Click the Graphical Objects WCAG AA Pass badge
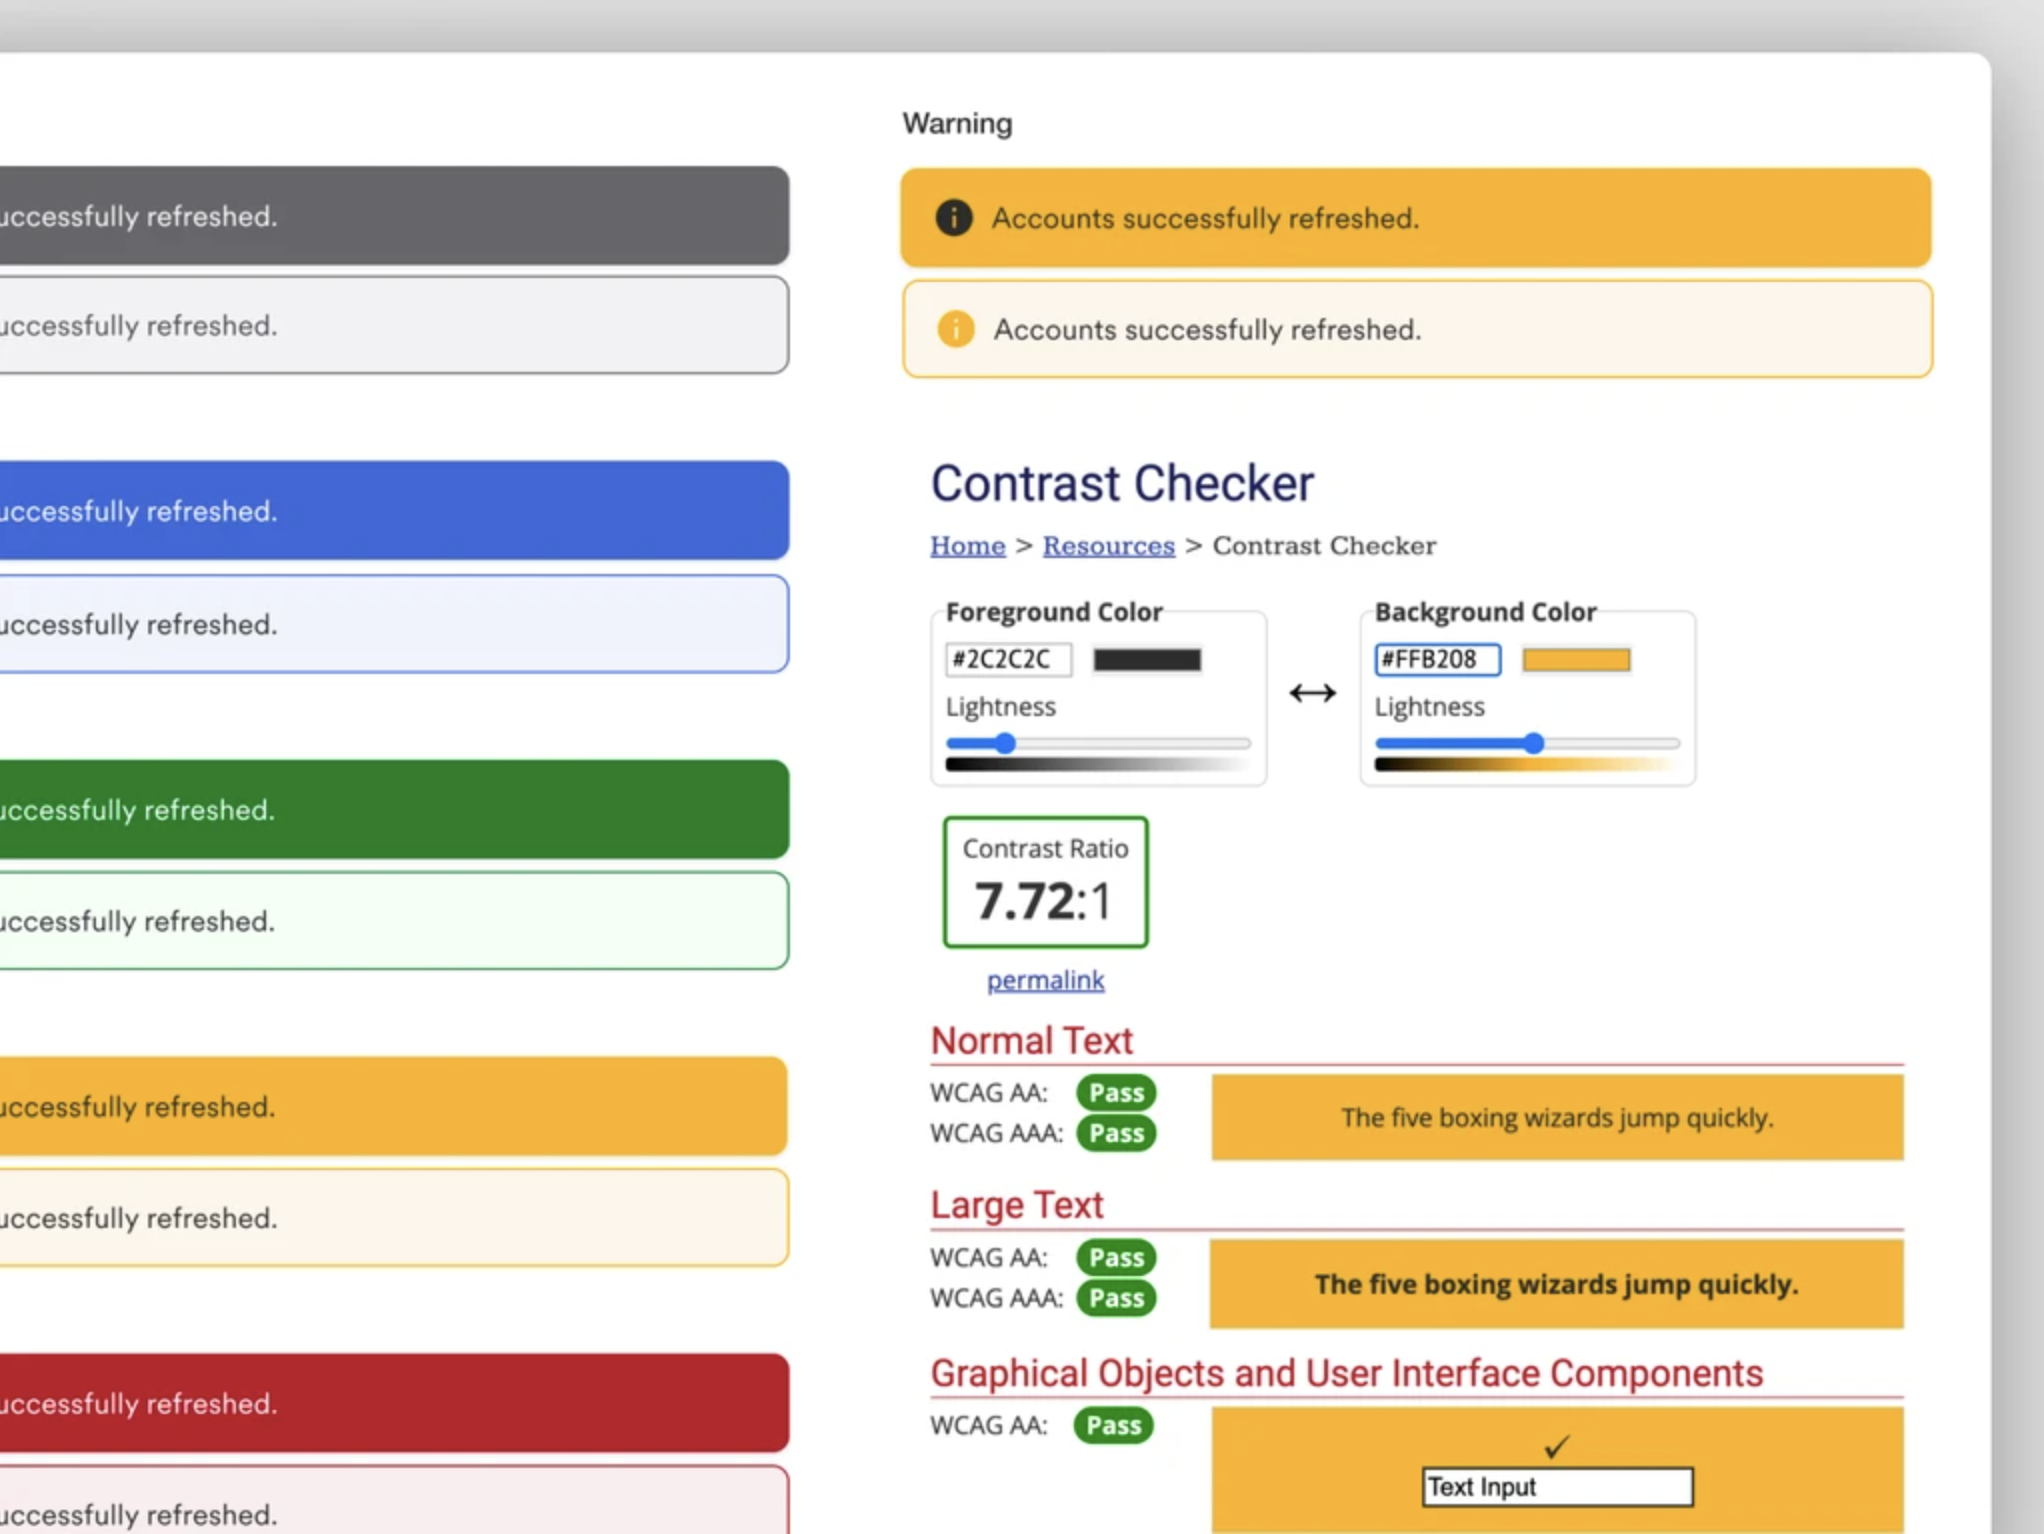The width and height of the screenshot is (2044, 1534). click(x=1113, y=1425)
